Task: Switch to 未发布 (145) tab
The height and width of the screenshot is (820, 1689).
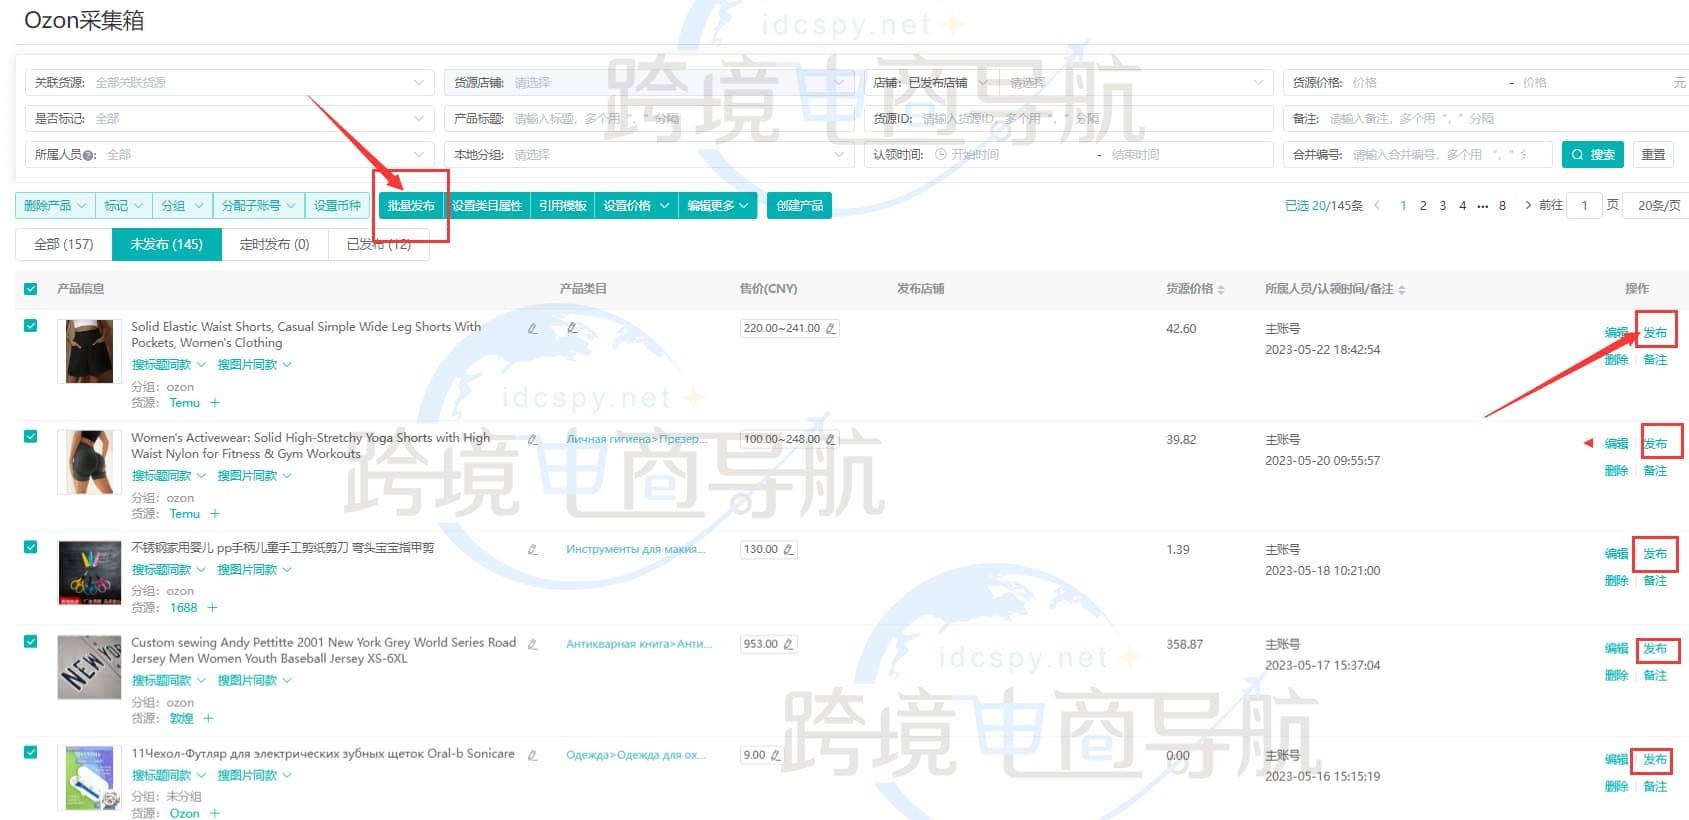Action: (166, 244)
